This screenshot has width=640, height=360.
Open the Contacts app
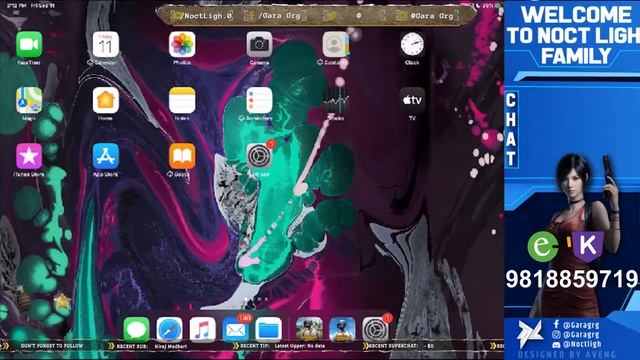coord(336,45)
